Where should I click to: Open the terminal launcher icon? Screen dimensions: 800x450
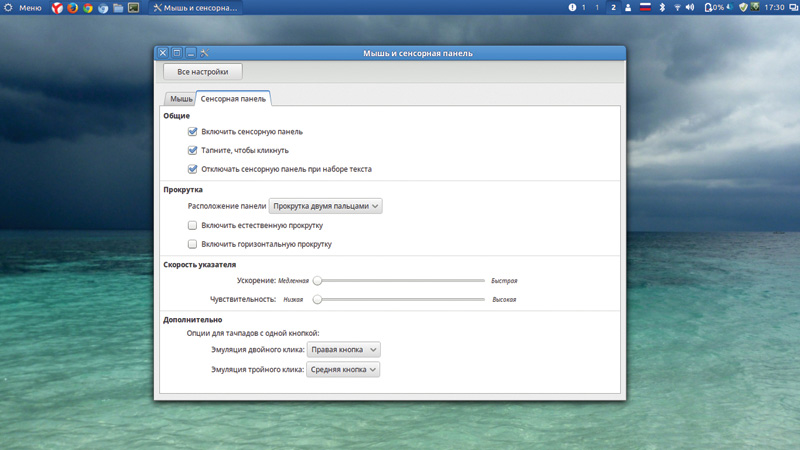coord(133,8)
